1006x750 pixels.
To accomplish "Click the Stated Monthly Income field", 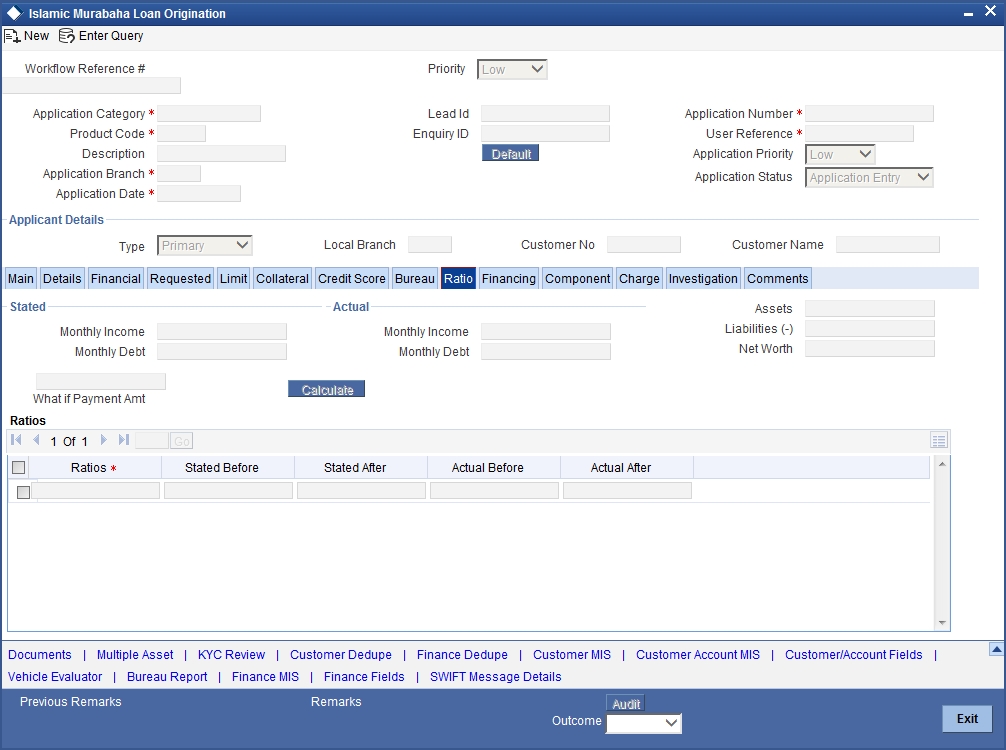I will click(222, 331).
